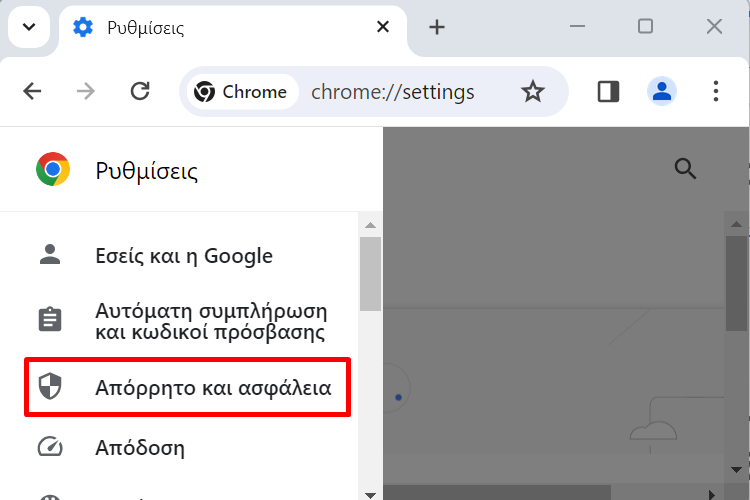Open Απόρρητο και ασφάλεια section
The width and height of the screenshot is (750, 500).
[x=188, y=387]
